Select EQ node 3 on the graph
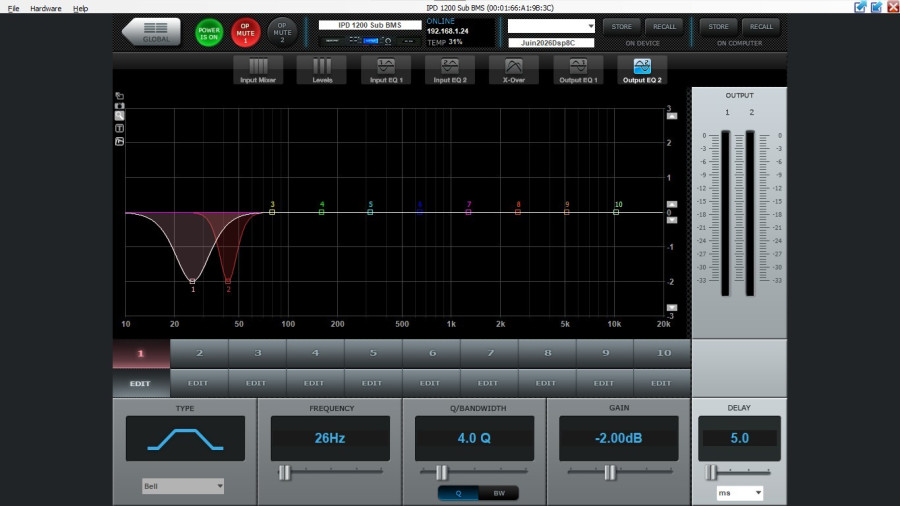 272,212
